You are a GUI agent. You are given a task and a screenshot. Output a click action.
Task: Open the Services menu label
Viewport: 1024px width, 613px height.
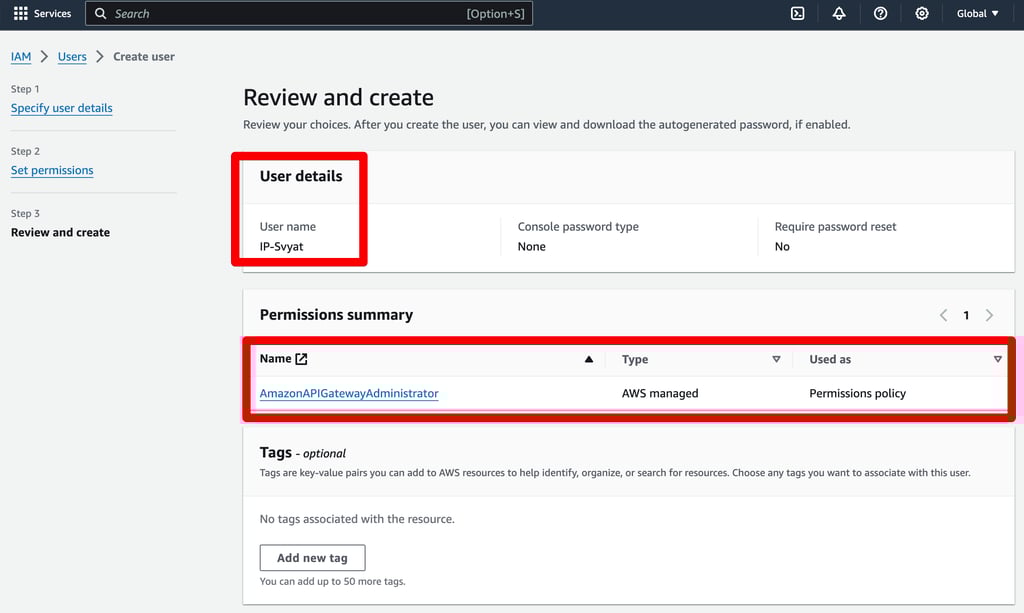pyautogui.click(x=52, y=13)
